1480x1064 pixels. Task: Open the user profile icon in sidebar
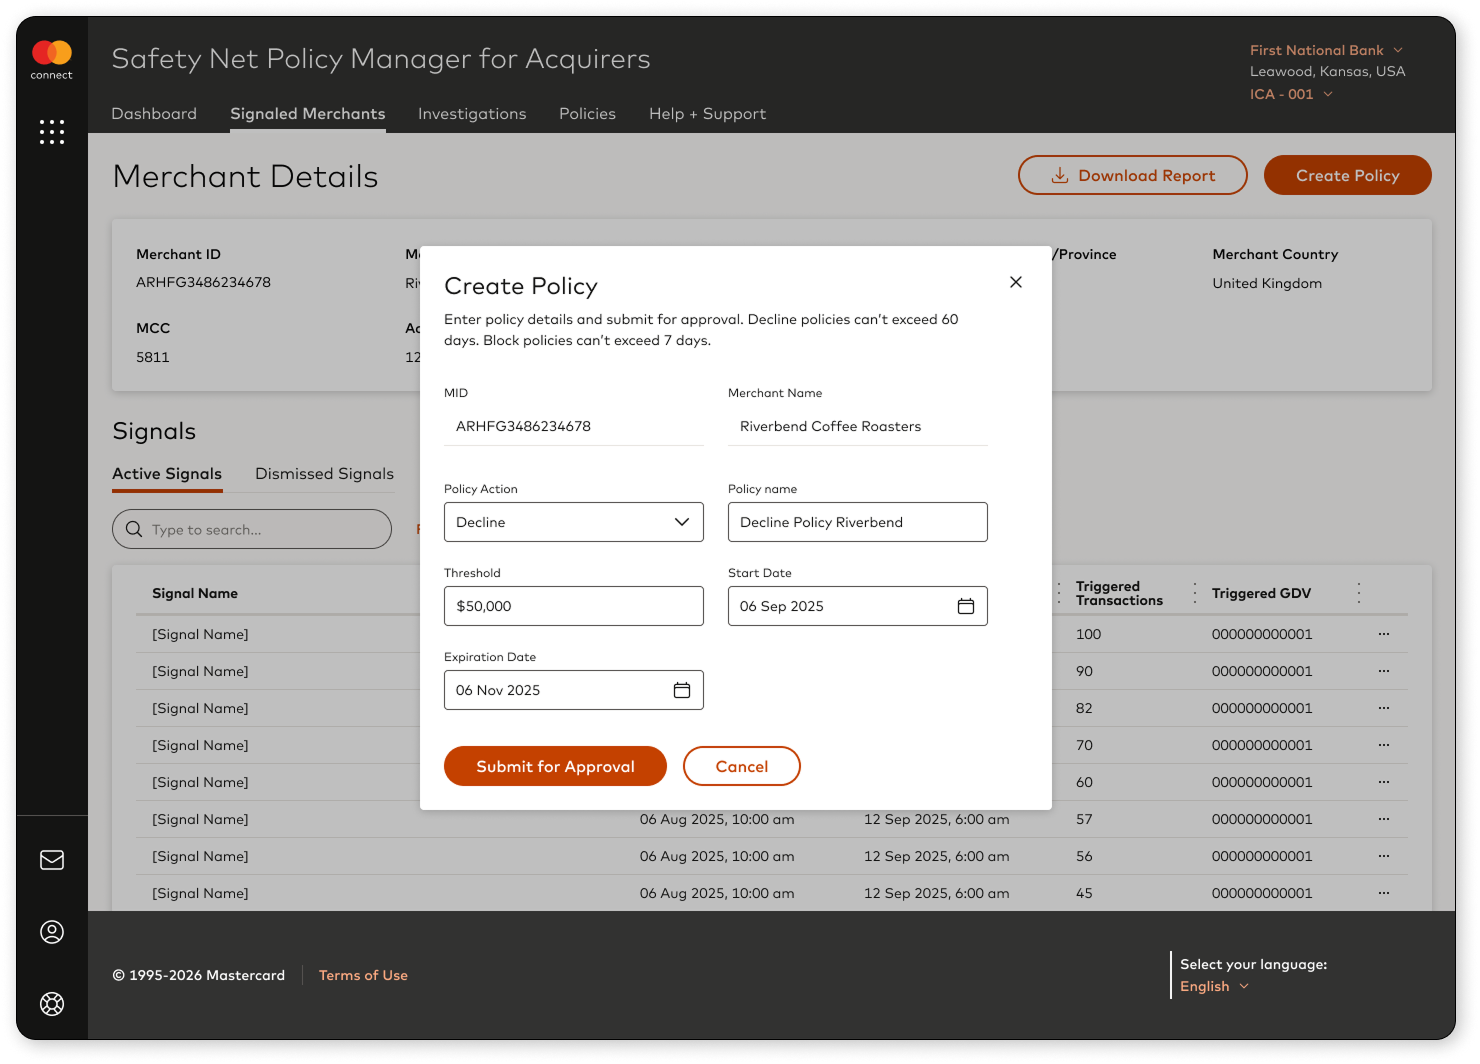tap(52, 932)
